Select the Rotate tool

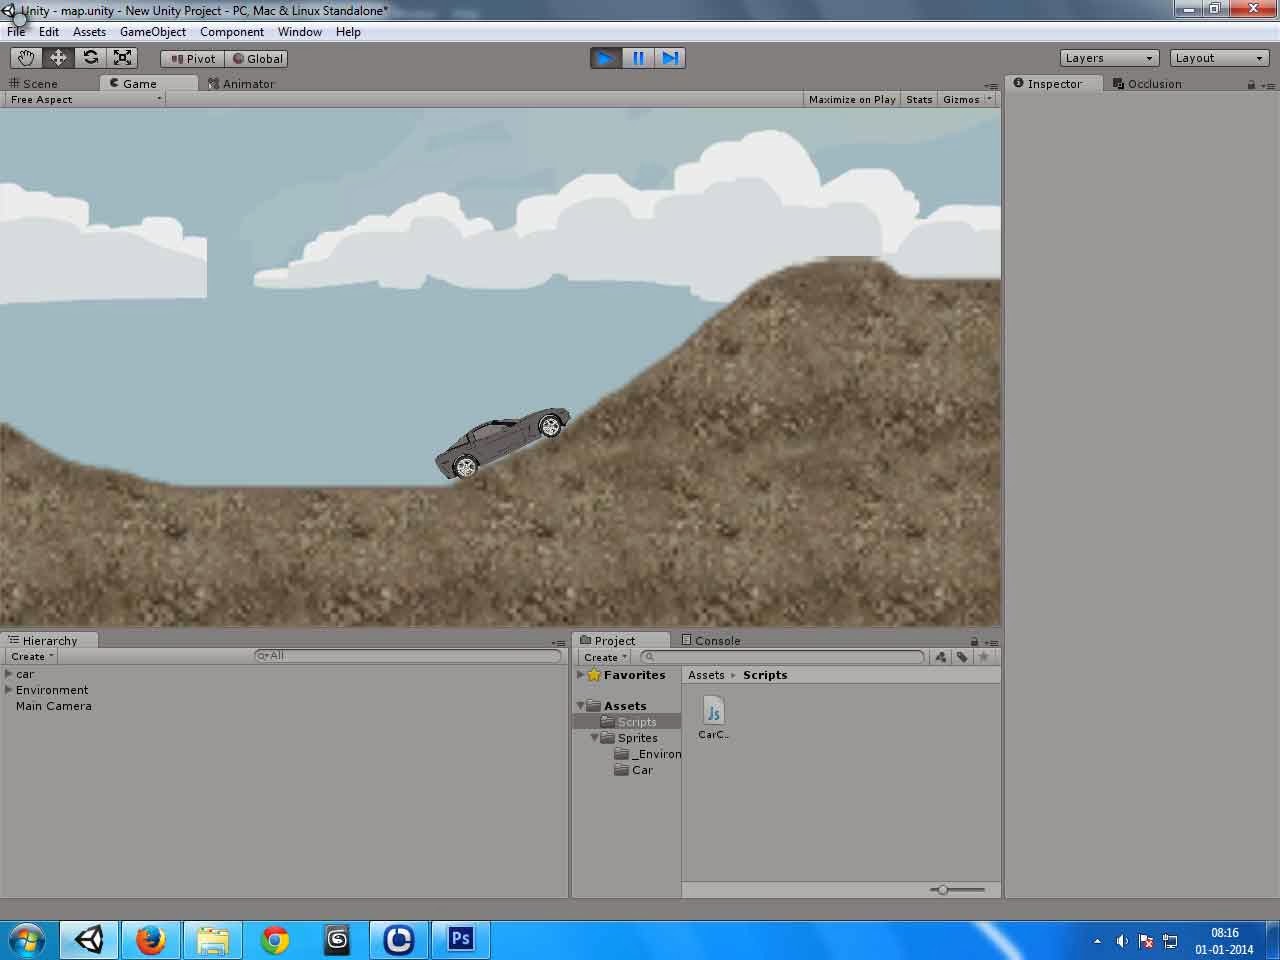coord(90,57)
